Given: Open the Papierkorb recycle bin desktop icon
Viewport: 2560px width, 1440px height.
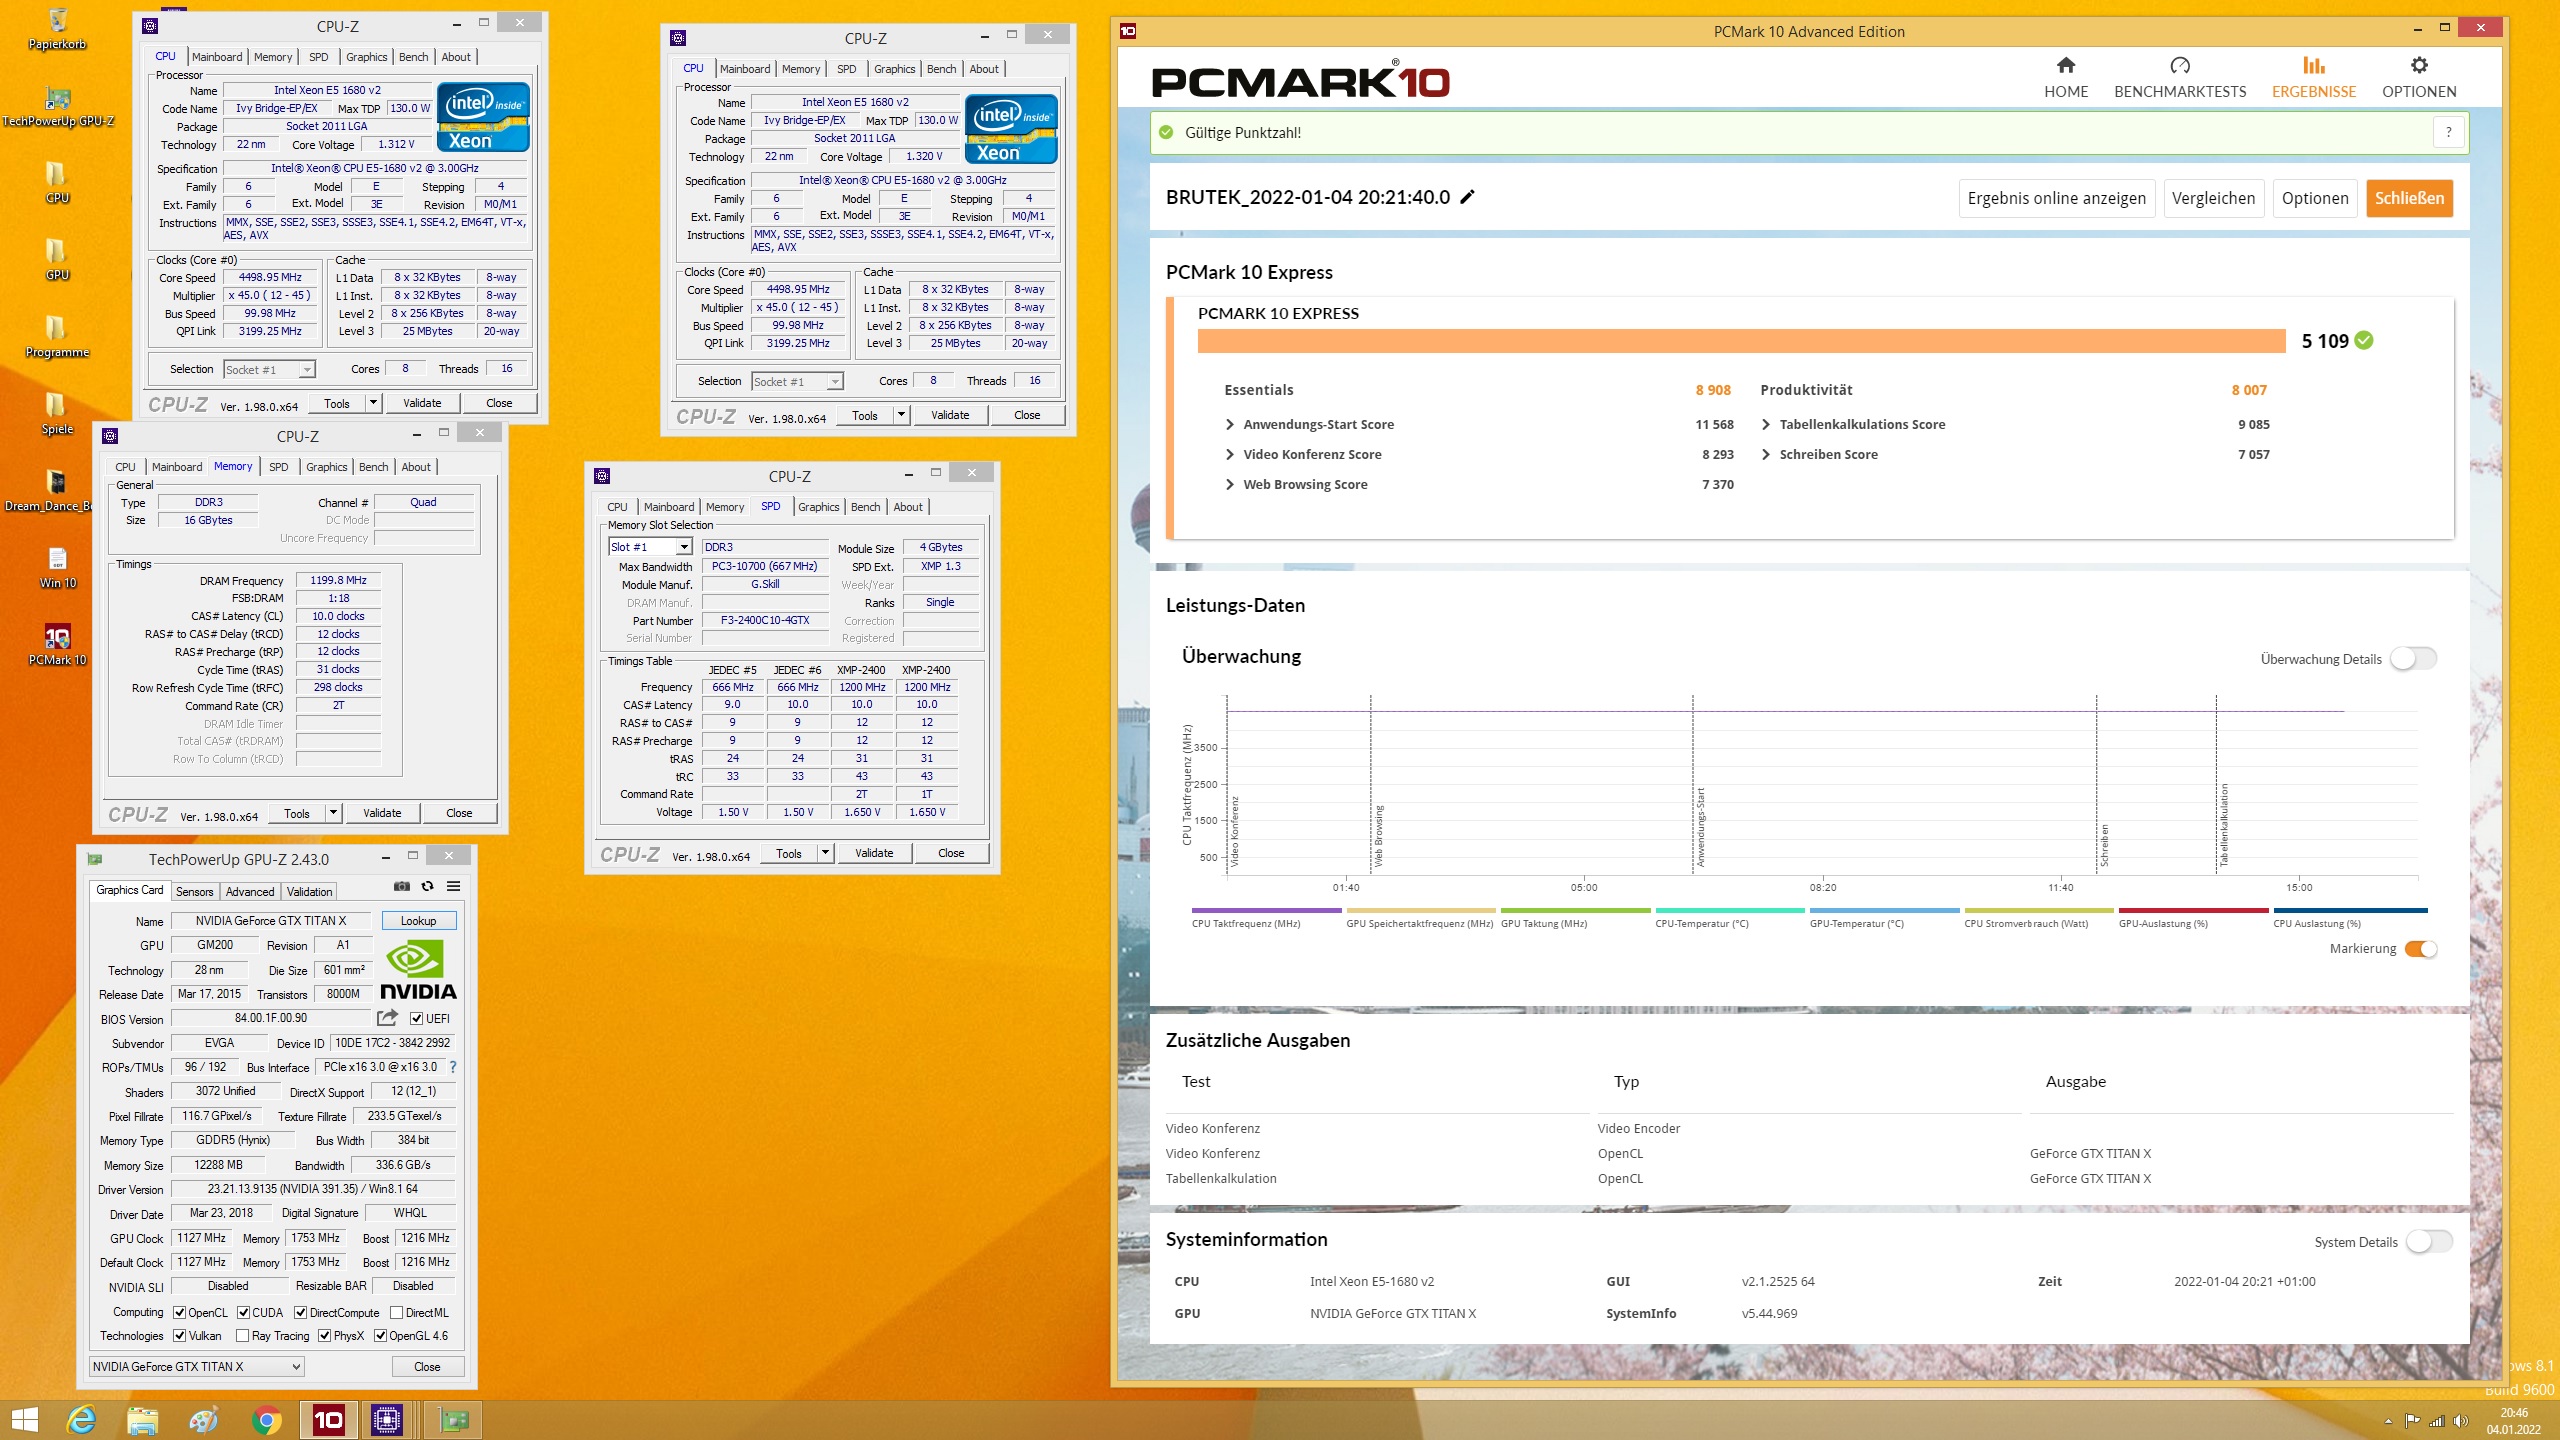Looking at the screenshot, I should point(57,28).
